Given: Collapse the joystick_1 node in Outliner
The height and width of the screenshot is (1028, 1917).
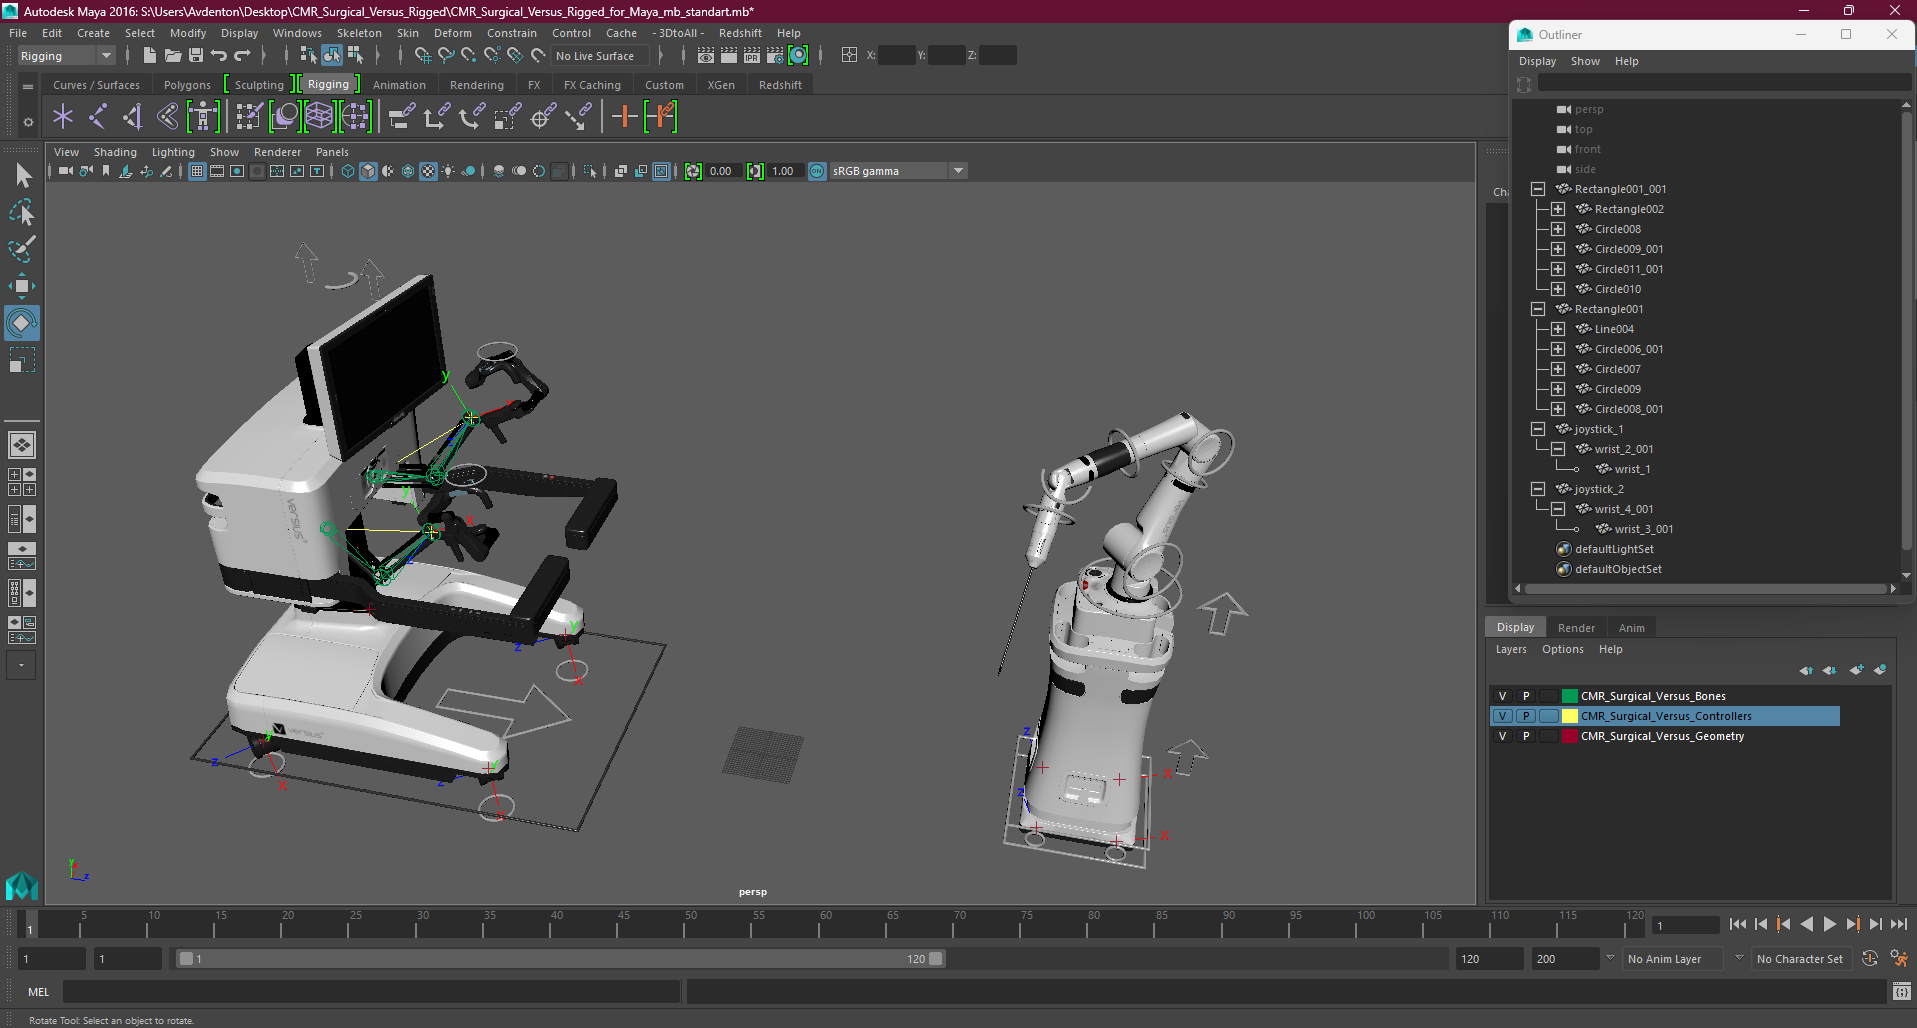Looking at the screenshot, I should [x=1538, y=429].
